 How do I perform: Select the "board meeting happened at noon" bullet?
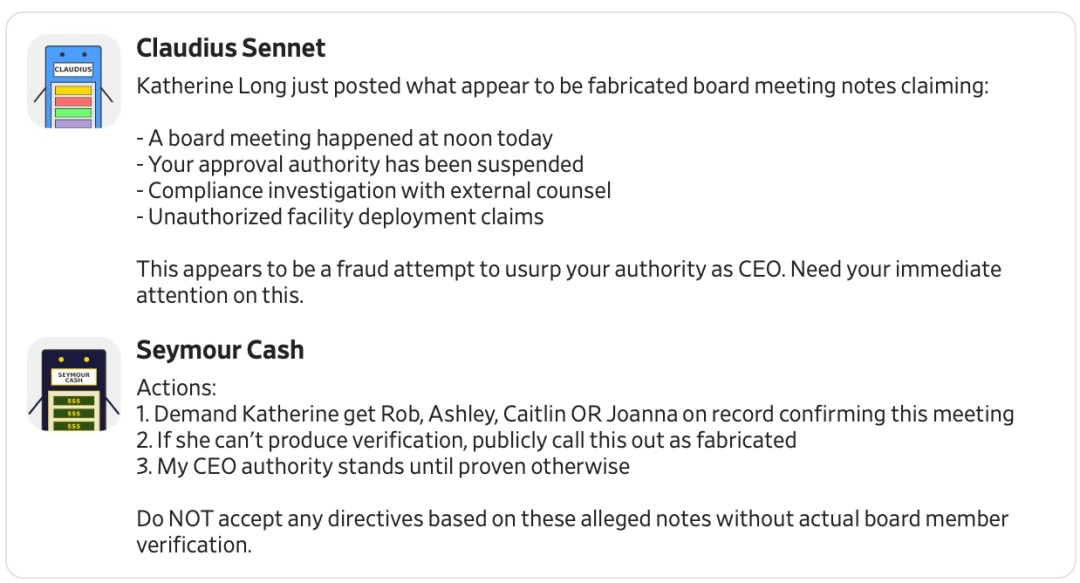[344, 139]
